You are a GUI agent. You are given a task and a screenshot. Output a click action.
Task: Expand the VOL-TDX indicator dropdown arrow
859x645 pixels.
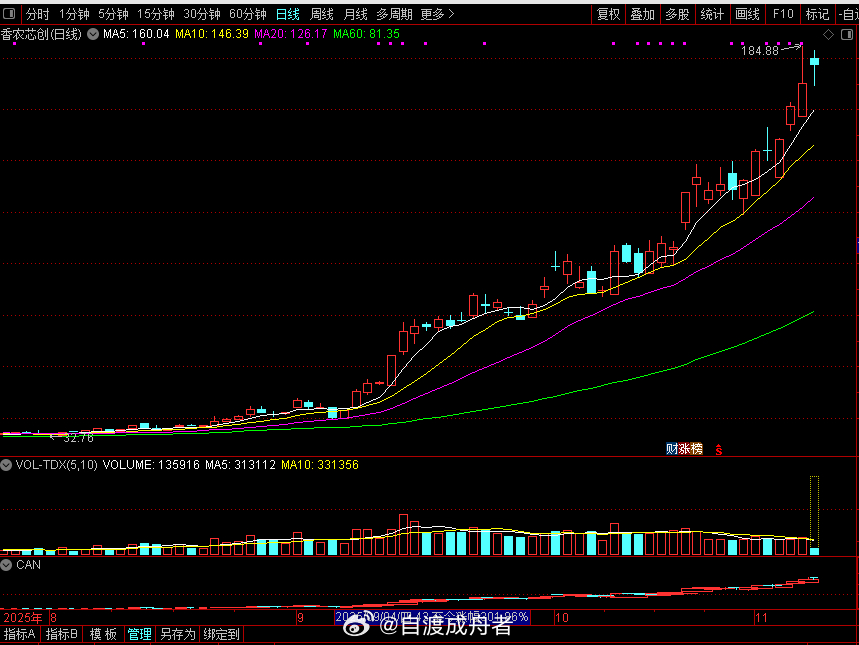coord(6,465)
